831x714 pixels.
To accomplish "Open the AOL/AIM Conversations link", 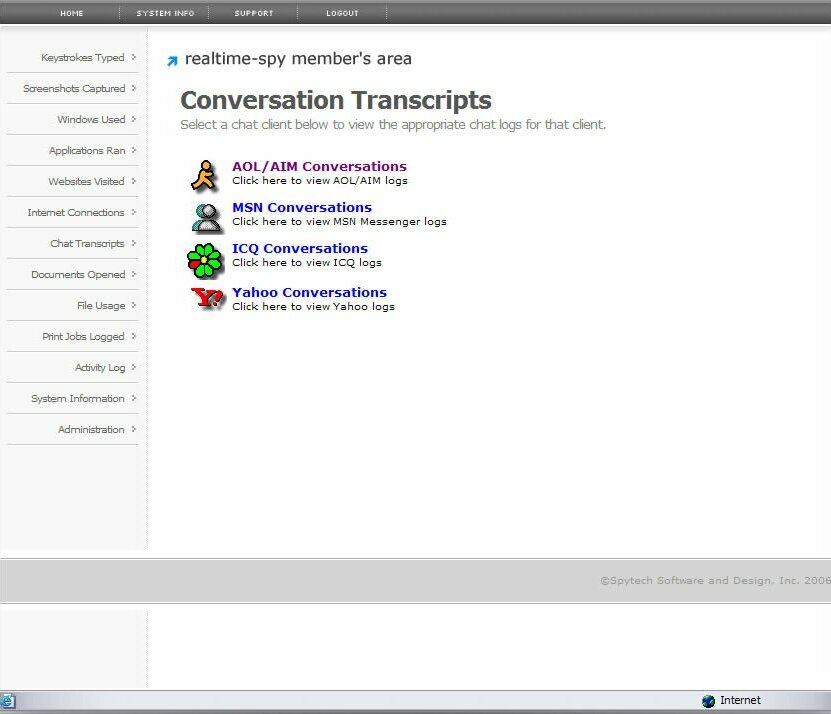I will (319, 166).
